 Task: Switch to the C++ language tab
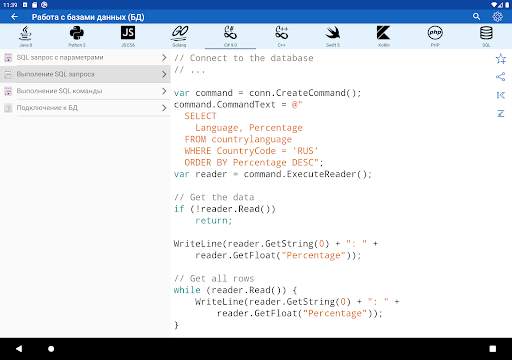[x=282, y=36]
